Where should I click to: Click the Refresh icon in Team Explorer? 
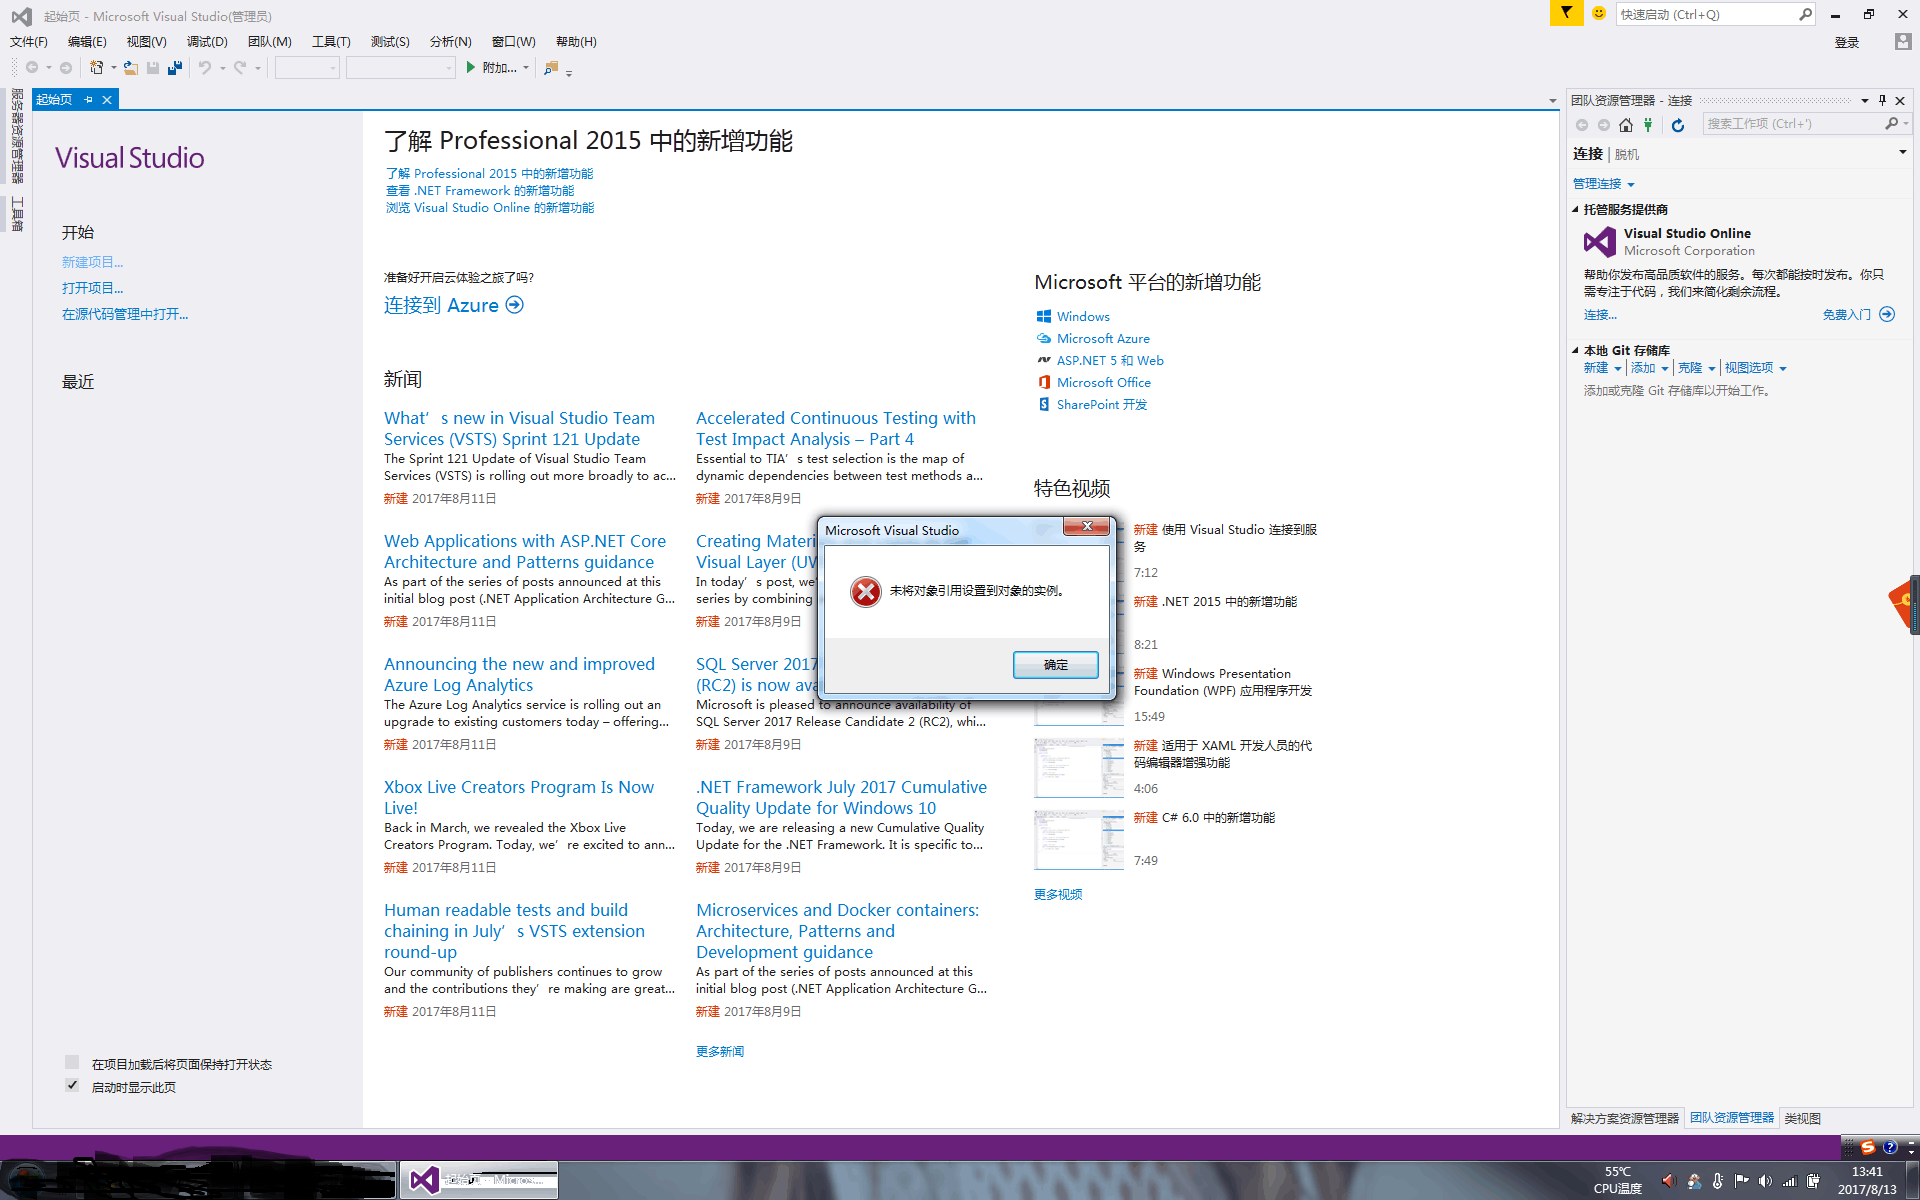pos(1678,125)
